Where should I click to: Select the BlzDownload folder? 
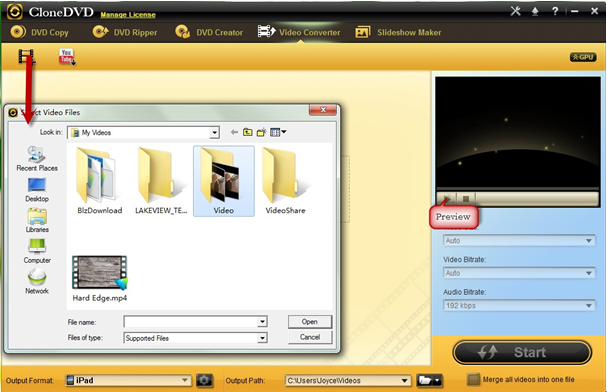tap(99, 181)
